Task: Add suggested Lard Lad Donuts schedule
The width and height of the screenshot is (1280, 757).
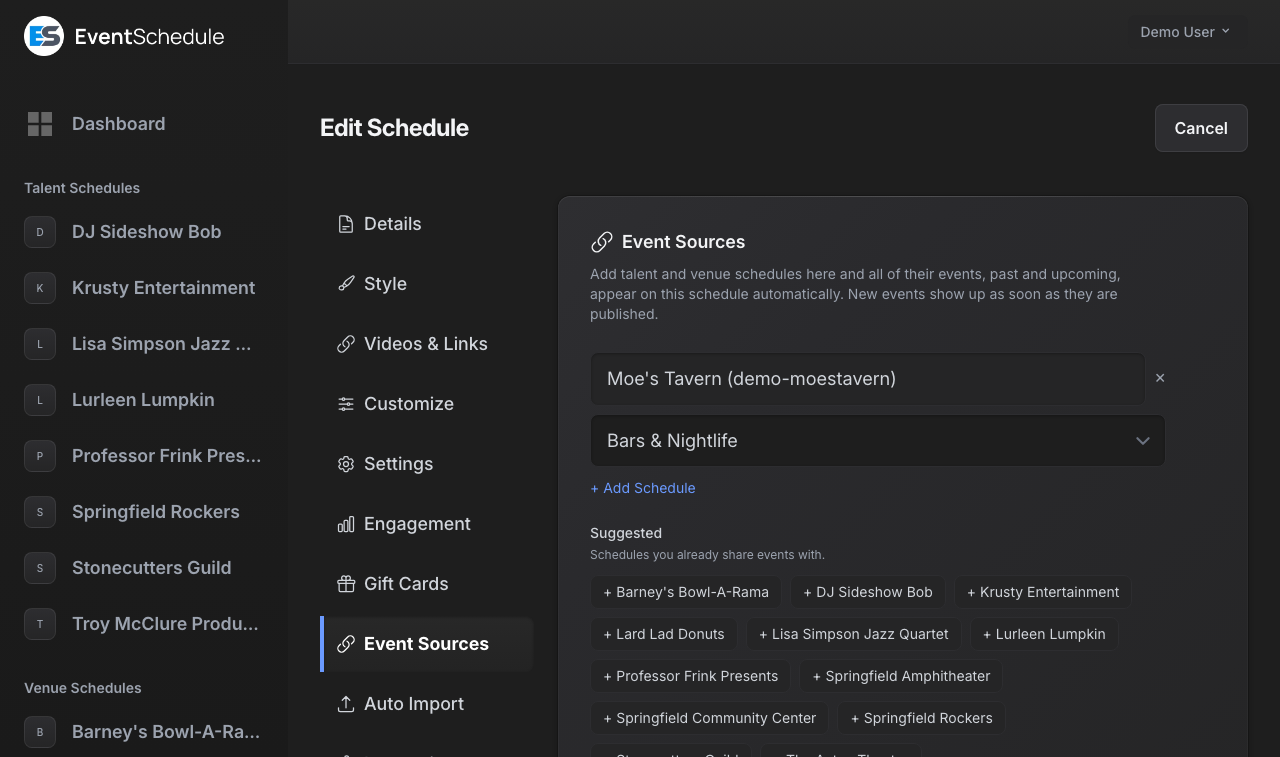Action: (x=664, y=634)
